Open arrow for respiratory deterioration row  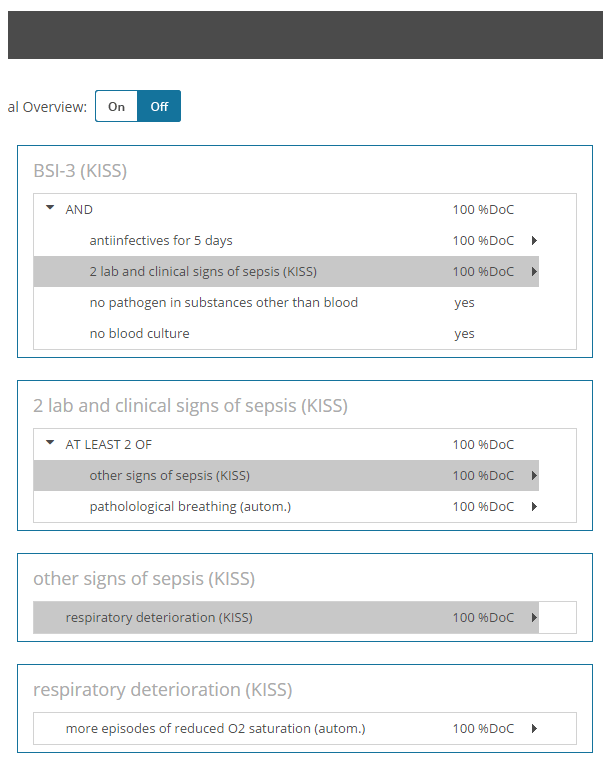click(534, 618)
